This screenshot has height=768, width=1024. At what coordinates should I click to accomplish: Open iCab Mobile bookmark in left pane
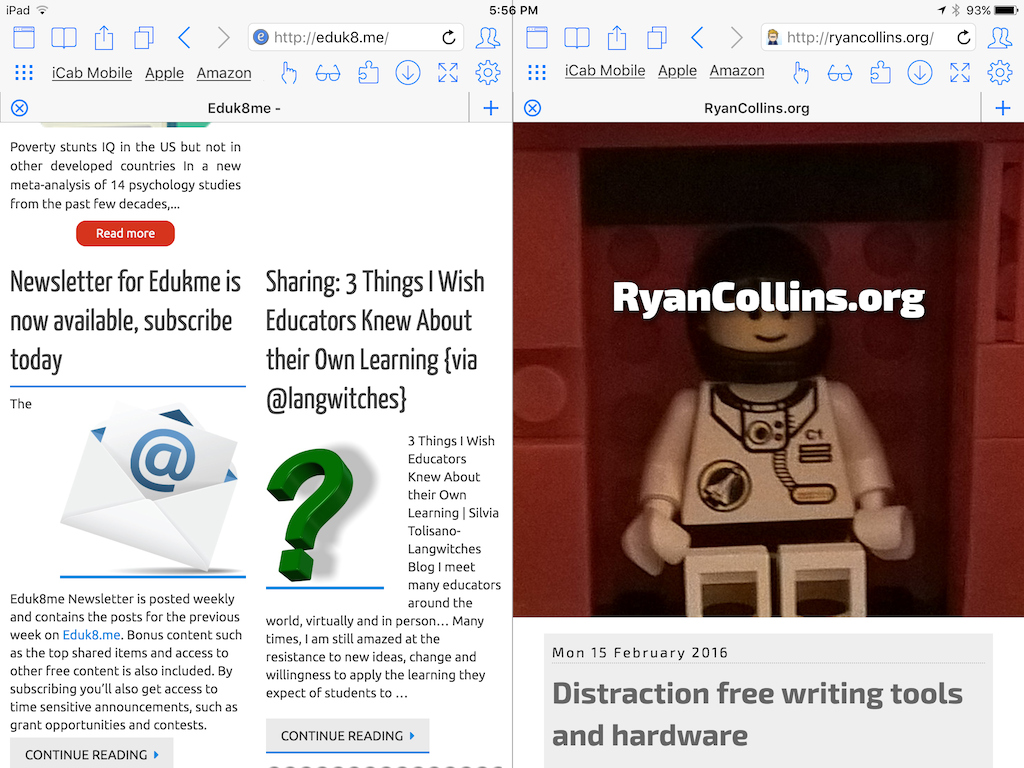(92, 73)
